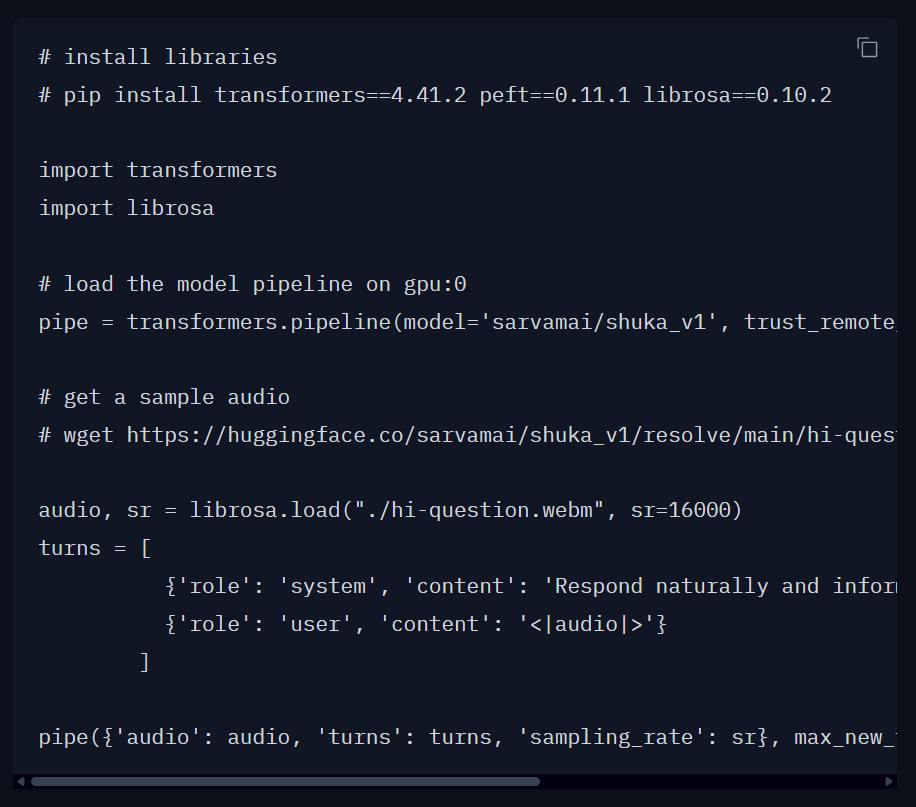Viewport: 916px width, 807px height.
Task: Click the pip install transformers==4.41.2 line
Action: tap(435, 95)
